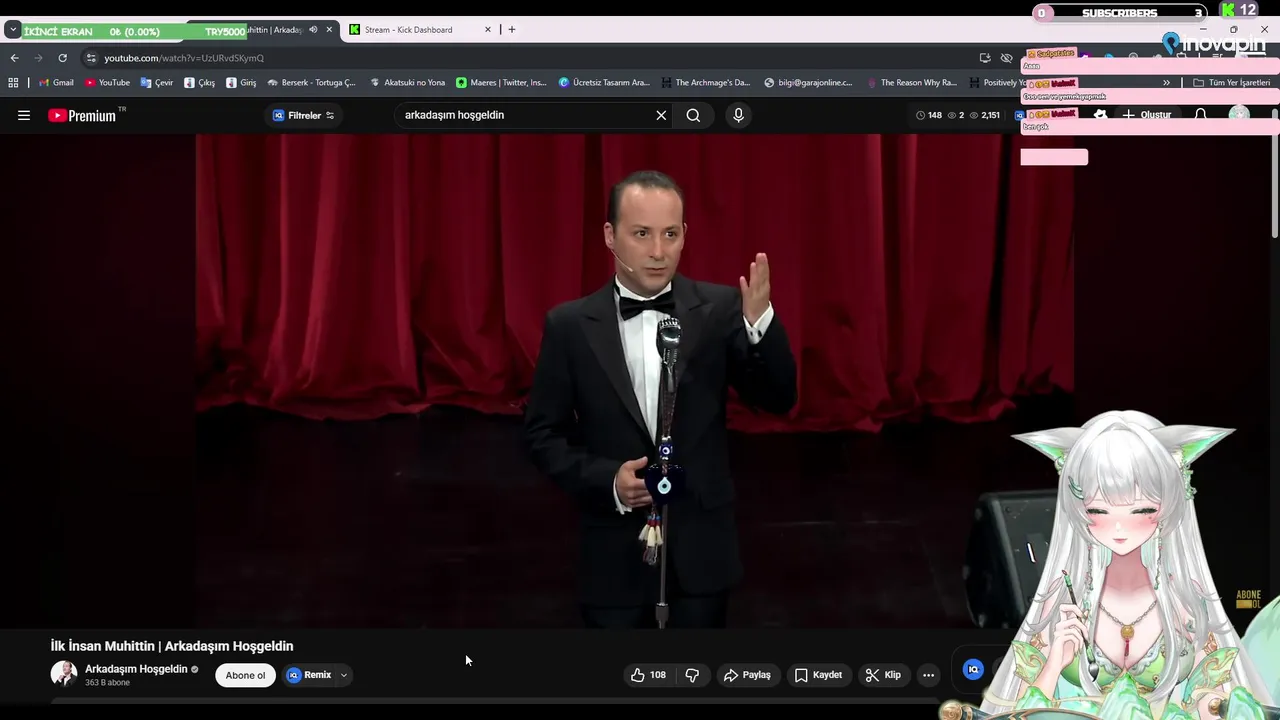This screenshot has height=720, width=1280.
Task: Toggle the crossed-eye tracking icon
Action: tap(1007, 58)
